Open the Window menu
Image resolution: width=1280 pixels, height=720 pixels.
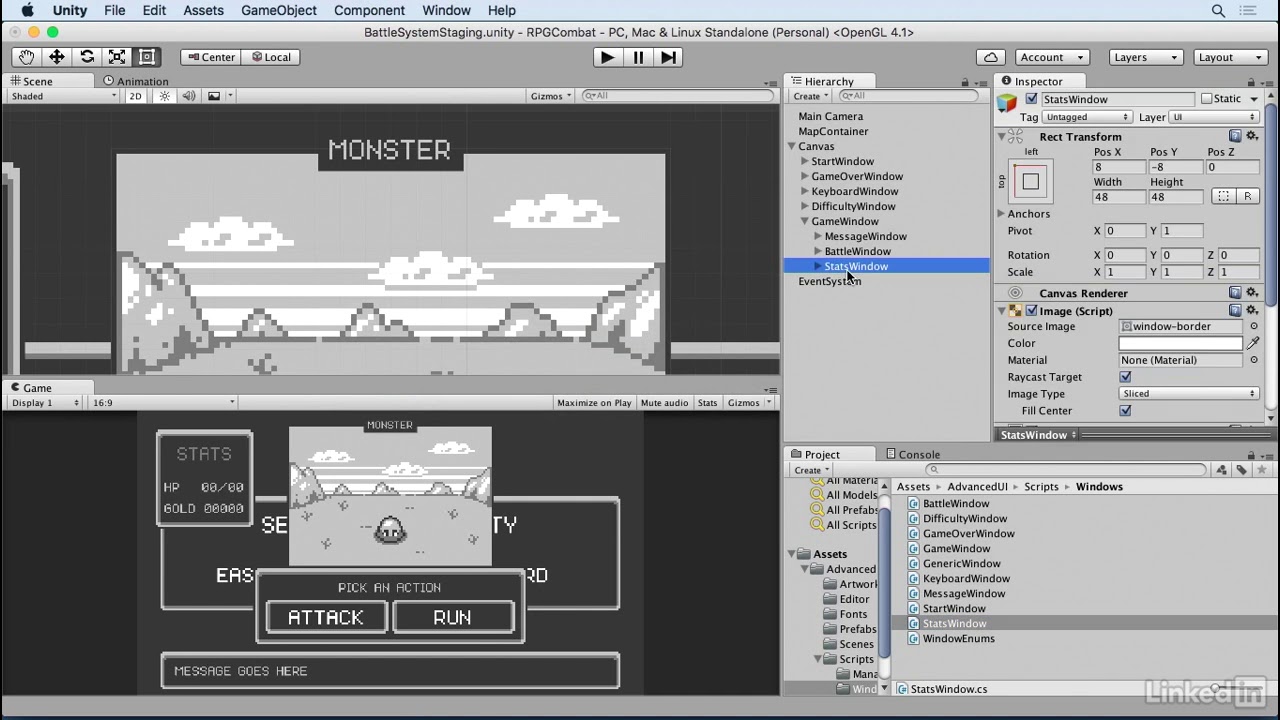pyautogui.click(x=446, y=10)
